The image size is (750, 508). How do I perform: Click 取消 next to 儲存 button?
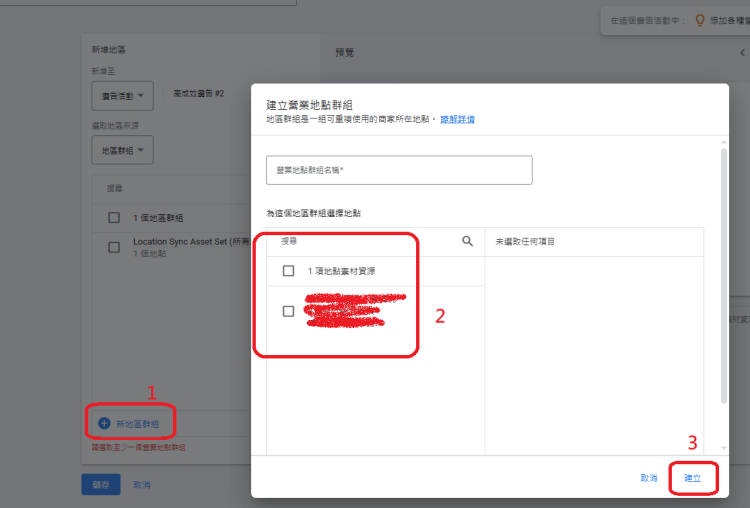coord(142,485)
